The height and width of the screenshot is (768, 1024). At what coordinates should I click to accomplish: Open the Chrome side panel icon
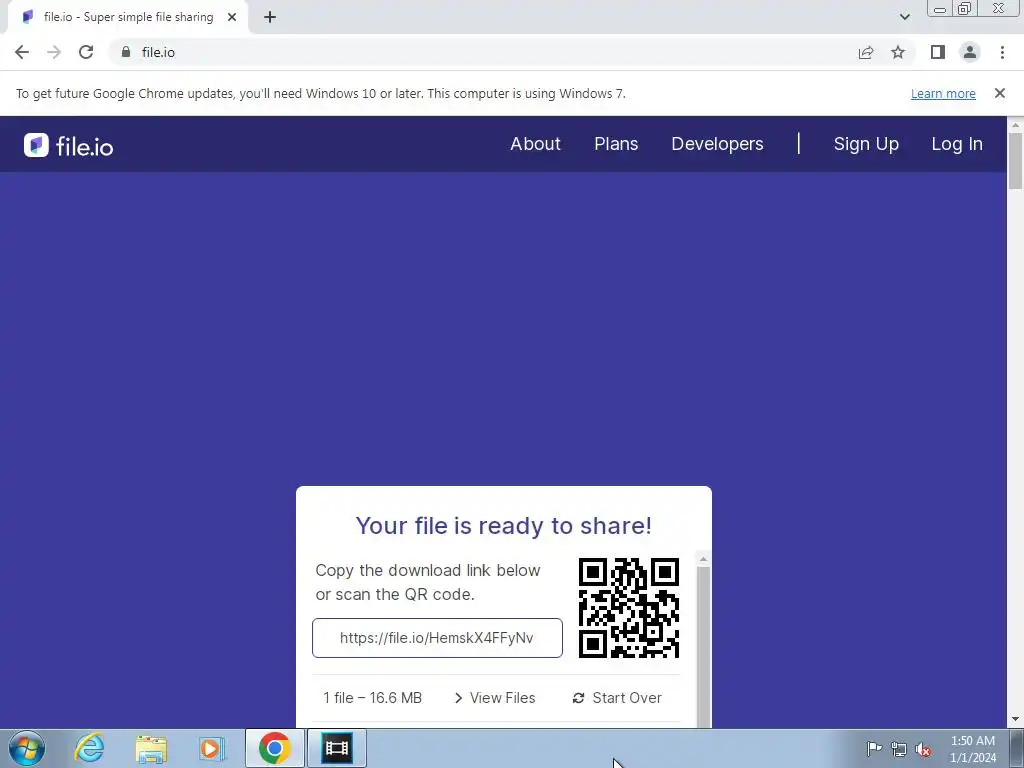[x=938, y=52]
